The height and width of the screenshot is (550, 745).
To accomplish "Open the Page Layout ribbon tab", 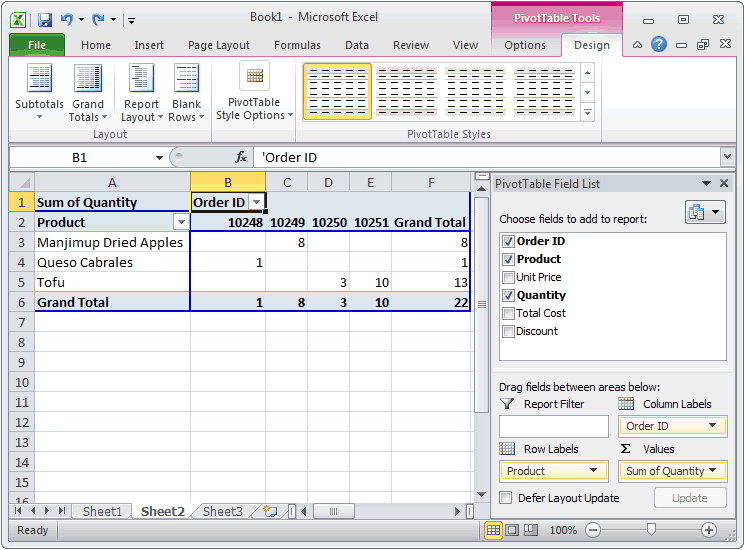I will tap(219, 45).
